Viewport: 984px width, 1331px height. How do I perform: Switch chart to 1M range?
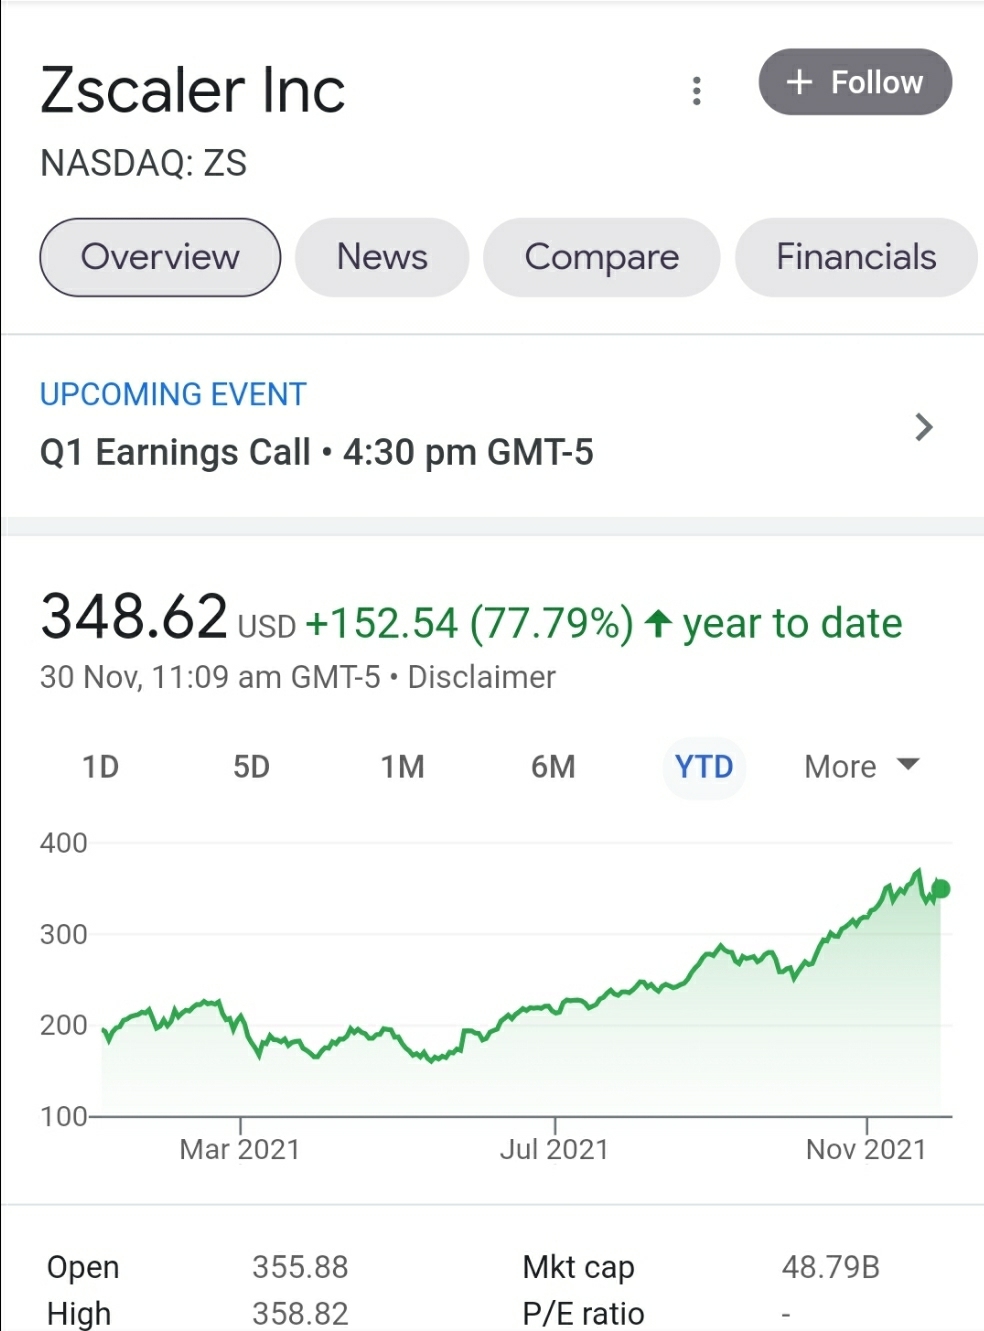click(x=402, y=767)
